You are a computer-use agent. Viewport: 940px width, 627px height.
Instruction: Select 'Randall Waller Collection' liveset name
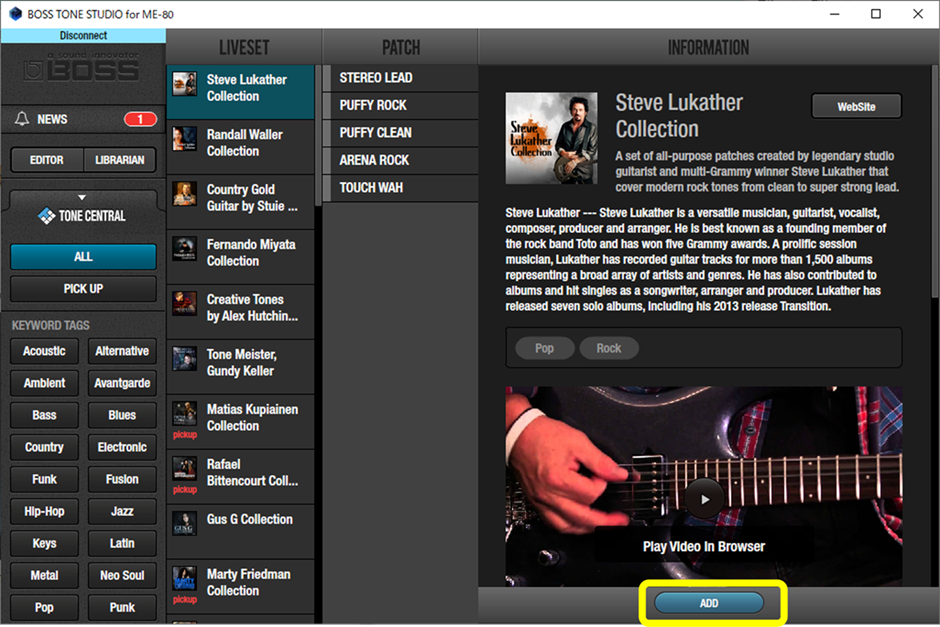[245, 143]
